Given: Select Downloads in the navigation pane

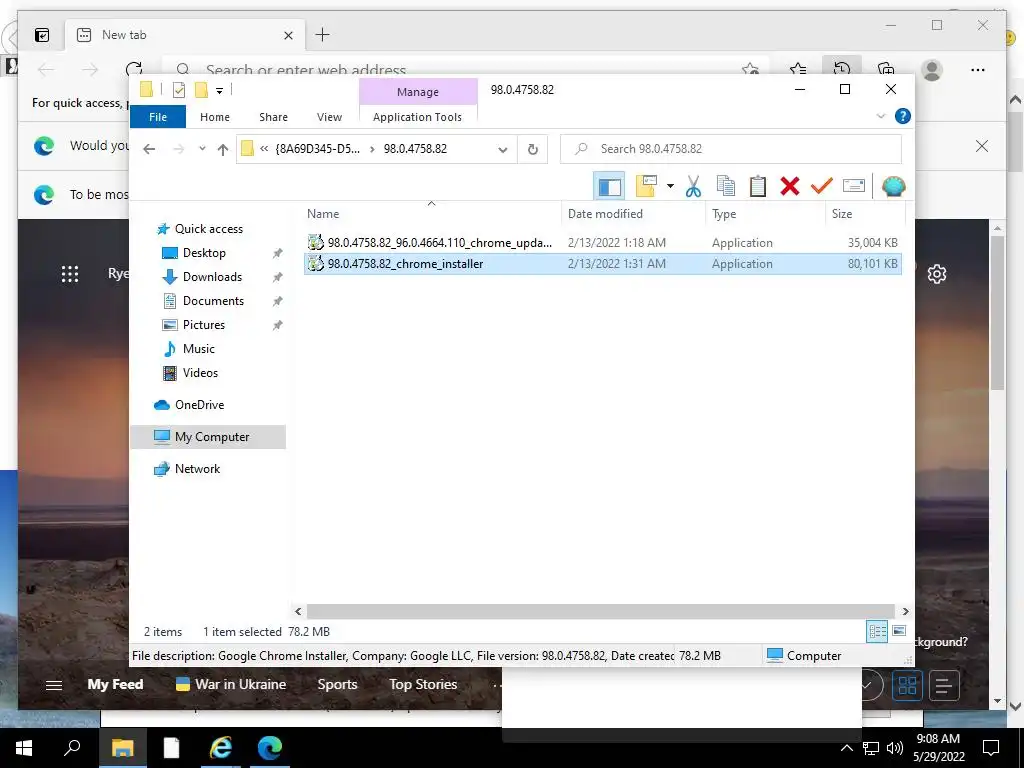Looking at the screenshot, I should (212, 277).
